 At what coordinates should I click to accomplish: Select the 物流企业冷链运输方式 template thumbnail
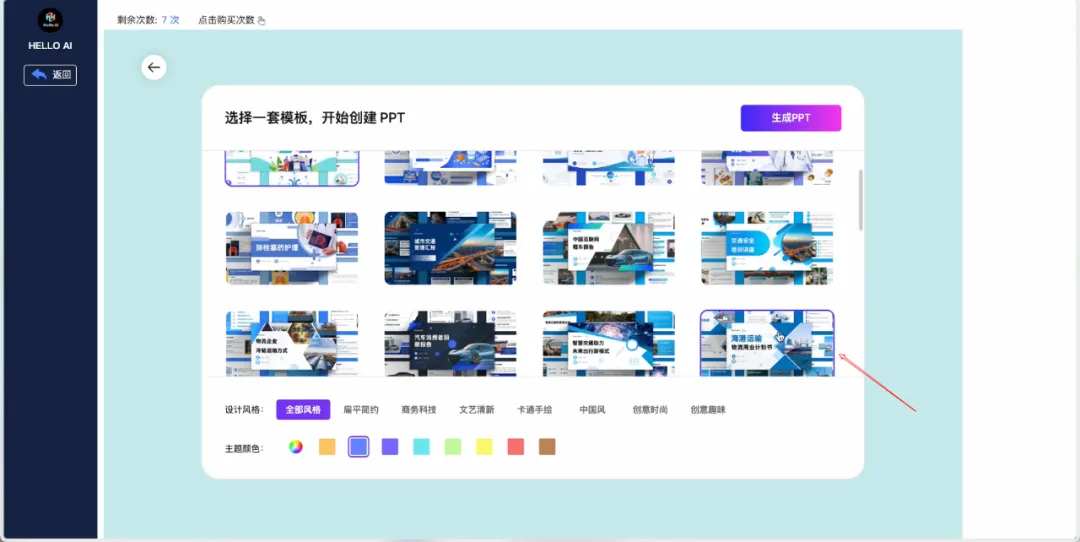[292, 343]
